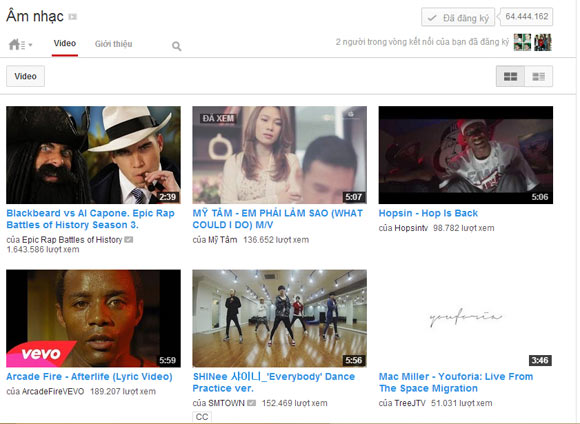Image resolution: width=580 pixels, height=424 pixels.
Task: Open the Video tab
Action: click(65, 44)
